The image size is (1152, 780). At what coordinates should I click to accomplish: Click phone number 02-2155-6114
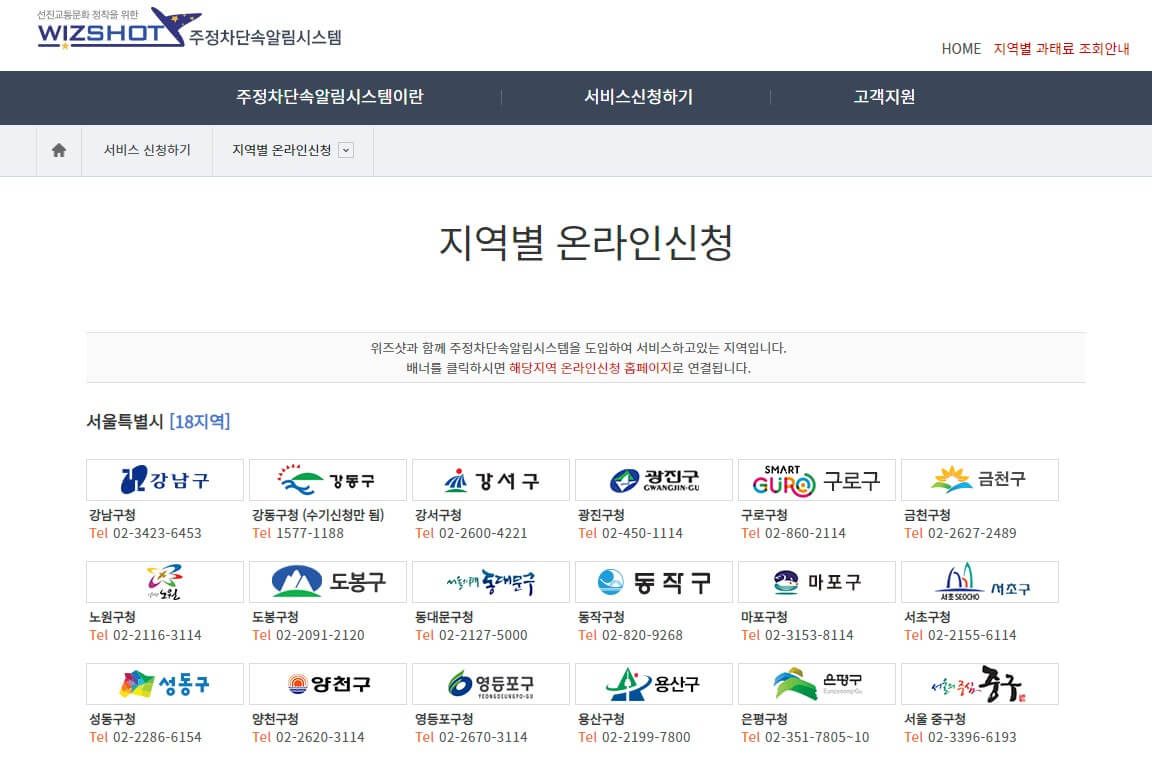tap(972, 635)
